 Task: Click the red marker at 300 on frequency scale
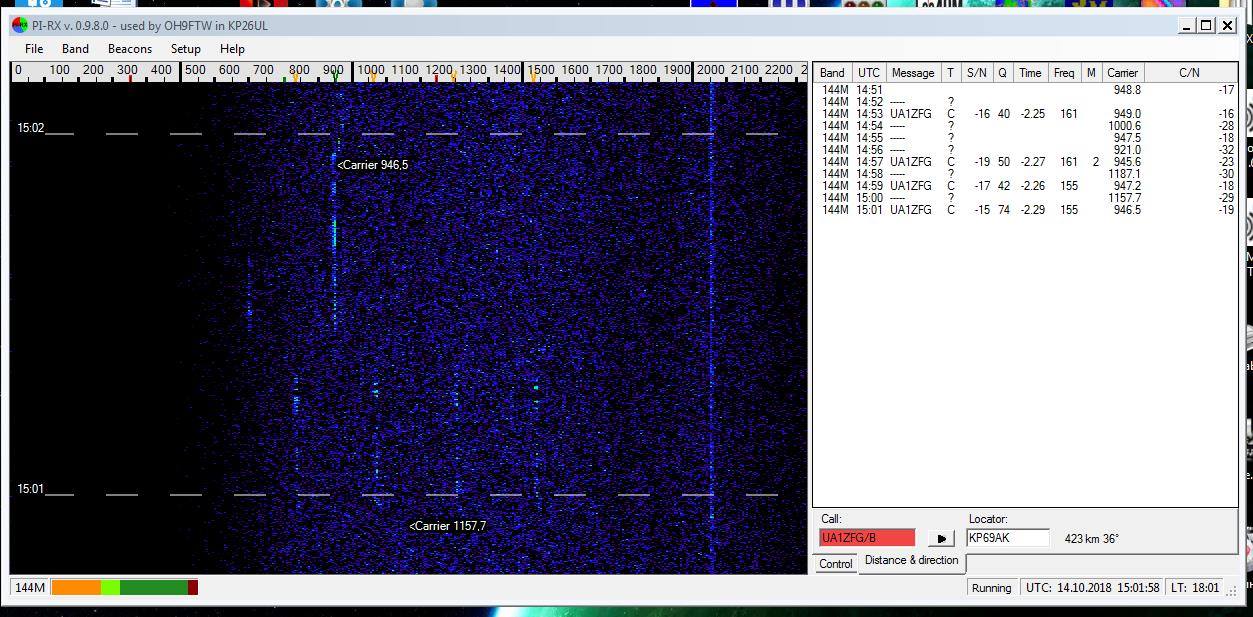130,77
